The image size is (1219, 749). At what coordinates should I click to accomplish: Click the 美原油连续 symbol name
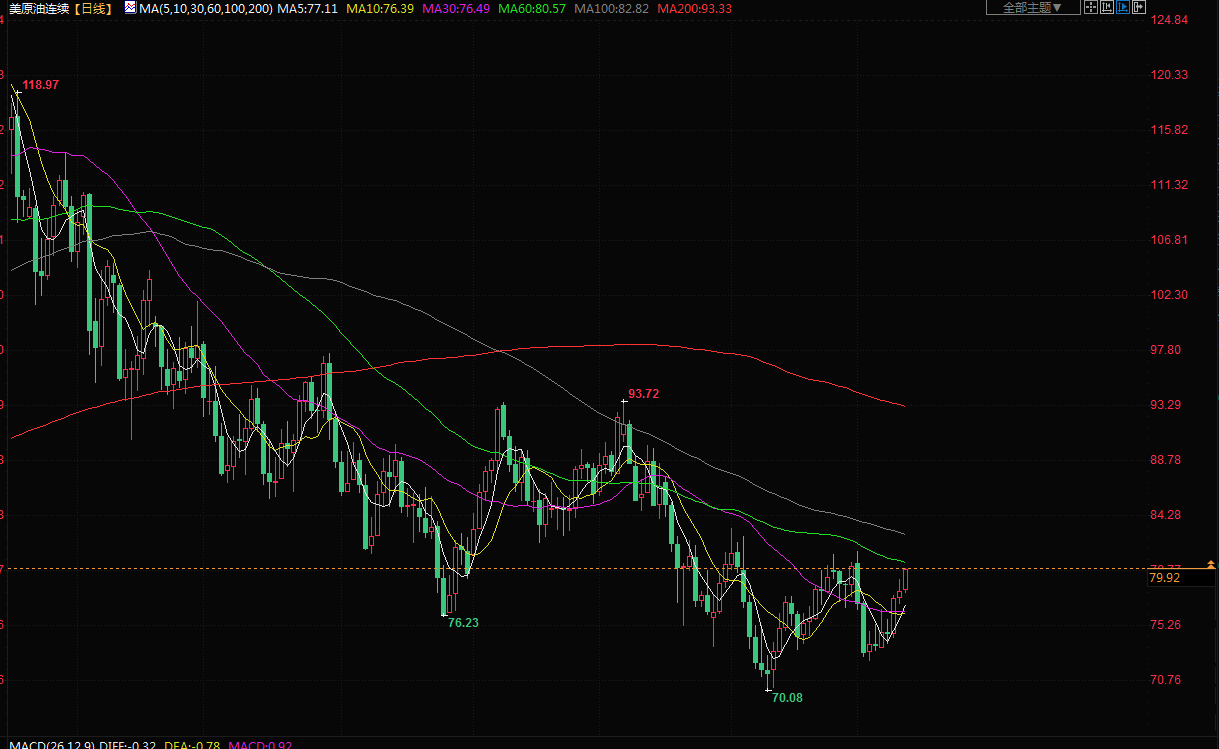click(40, 8)
